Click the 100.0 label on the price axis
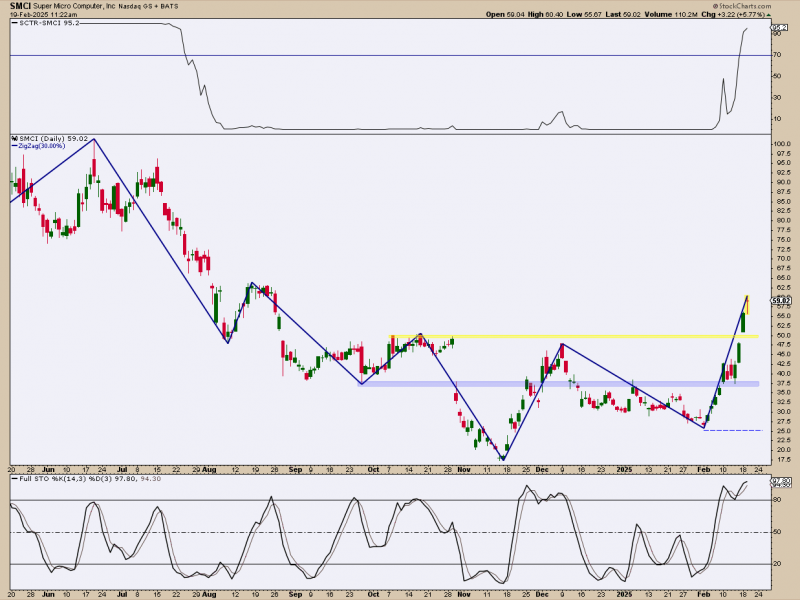 pyautogui.click(x=782, y=144)
